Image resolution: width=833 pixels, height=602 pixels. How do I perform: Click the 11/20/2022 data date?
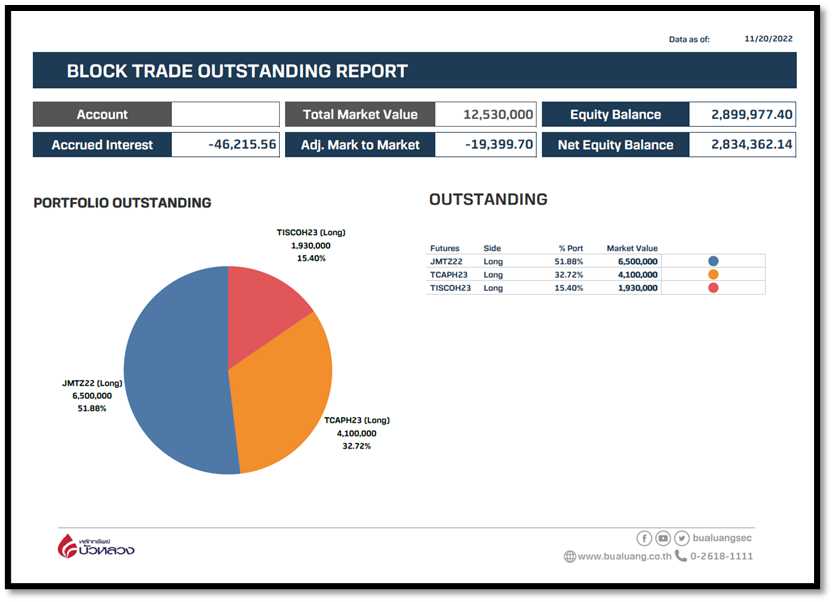(x=768, y=39)
